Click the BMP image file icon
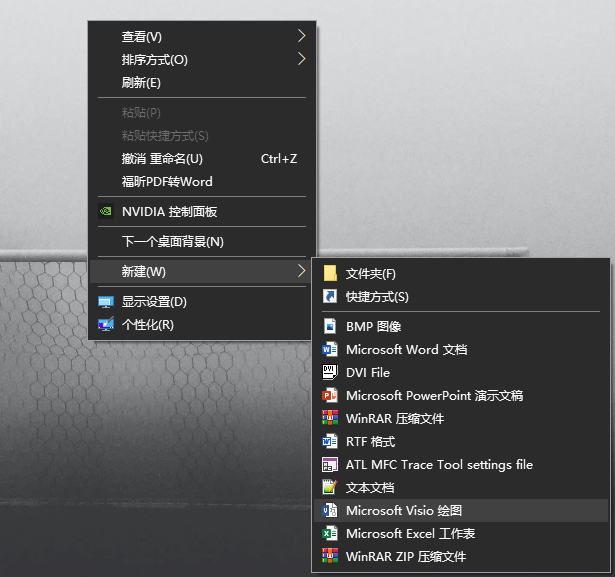The width and height of the screenshot is (615, 577). click(330, 326)
